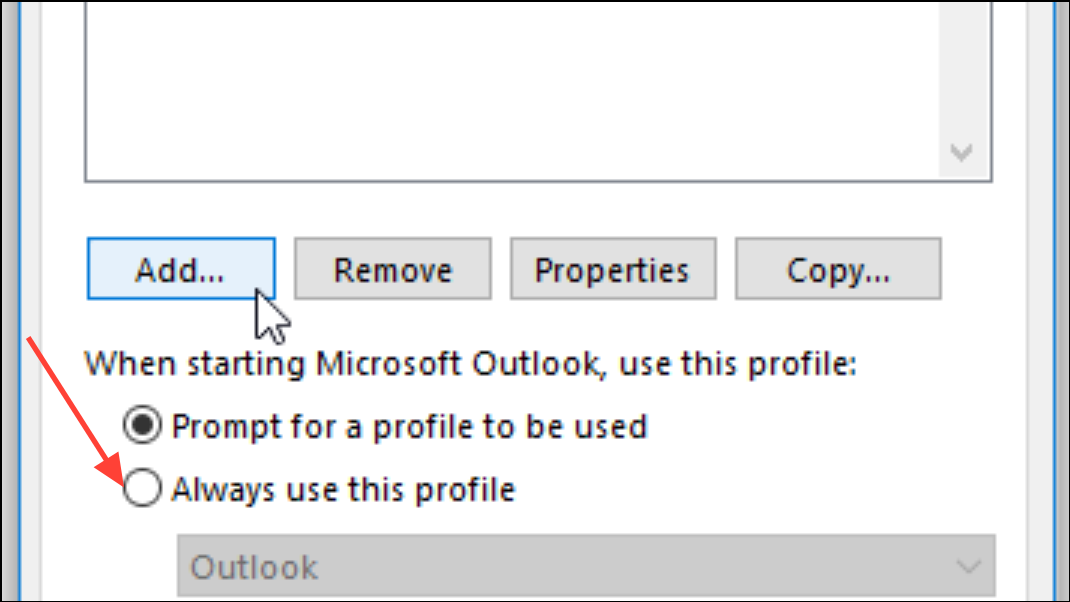Click the 'Prompt for a profile to be used' label
The width and height of the screenshot is (1070, 602).
tap(409, 427)
